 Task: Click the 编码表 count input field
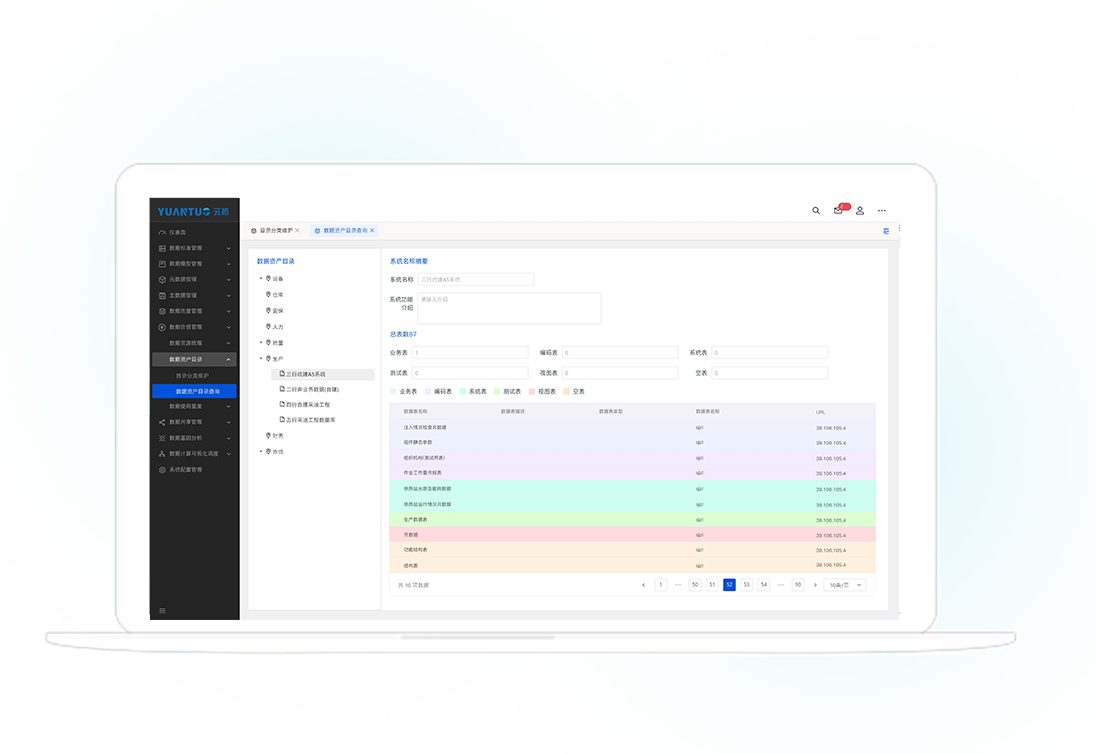[620, 353]
